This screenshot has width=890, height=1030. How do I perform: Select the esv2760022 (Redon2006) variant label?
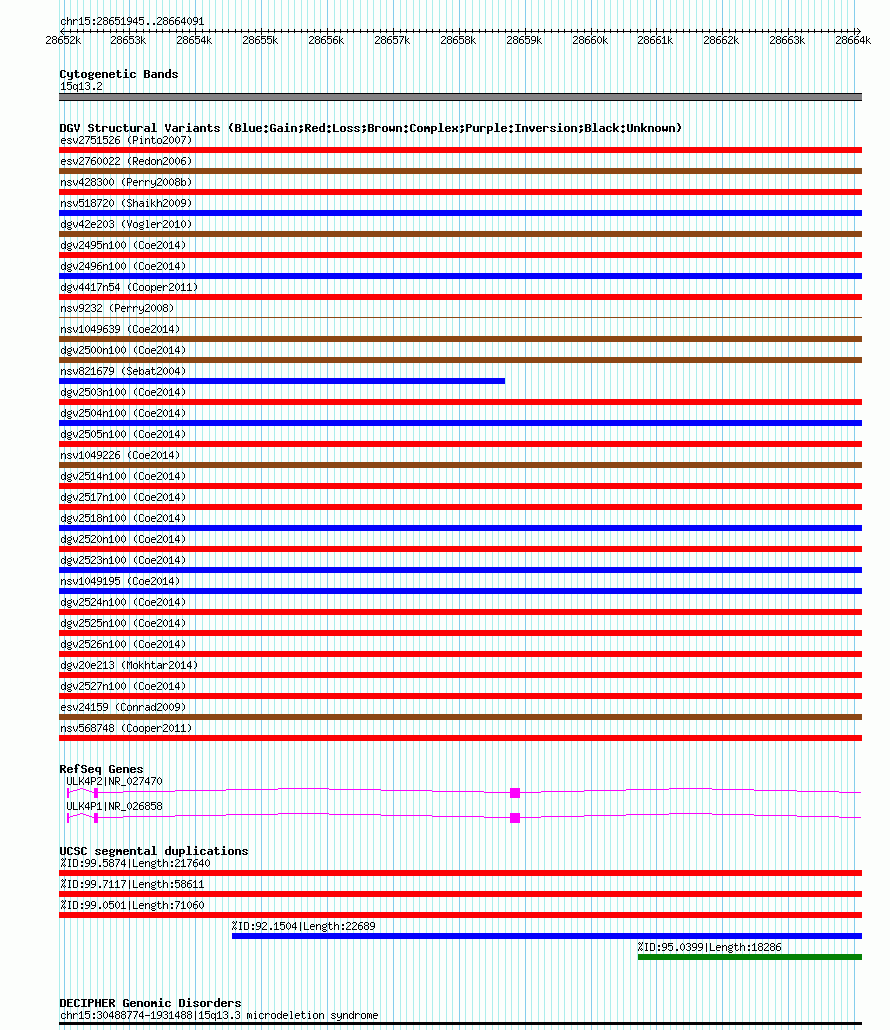click(x=126, y=162)
